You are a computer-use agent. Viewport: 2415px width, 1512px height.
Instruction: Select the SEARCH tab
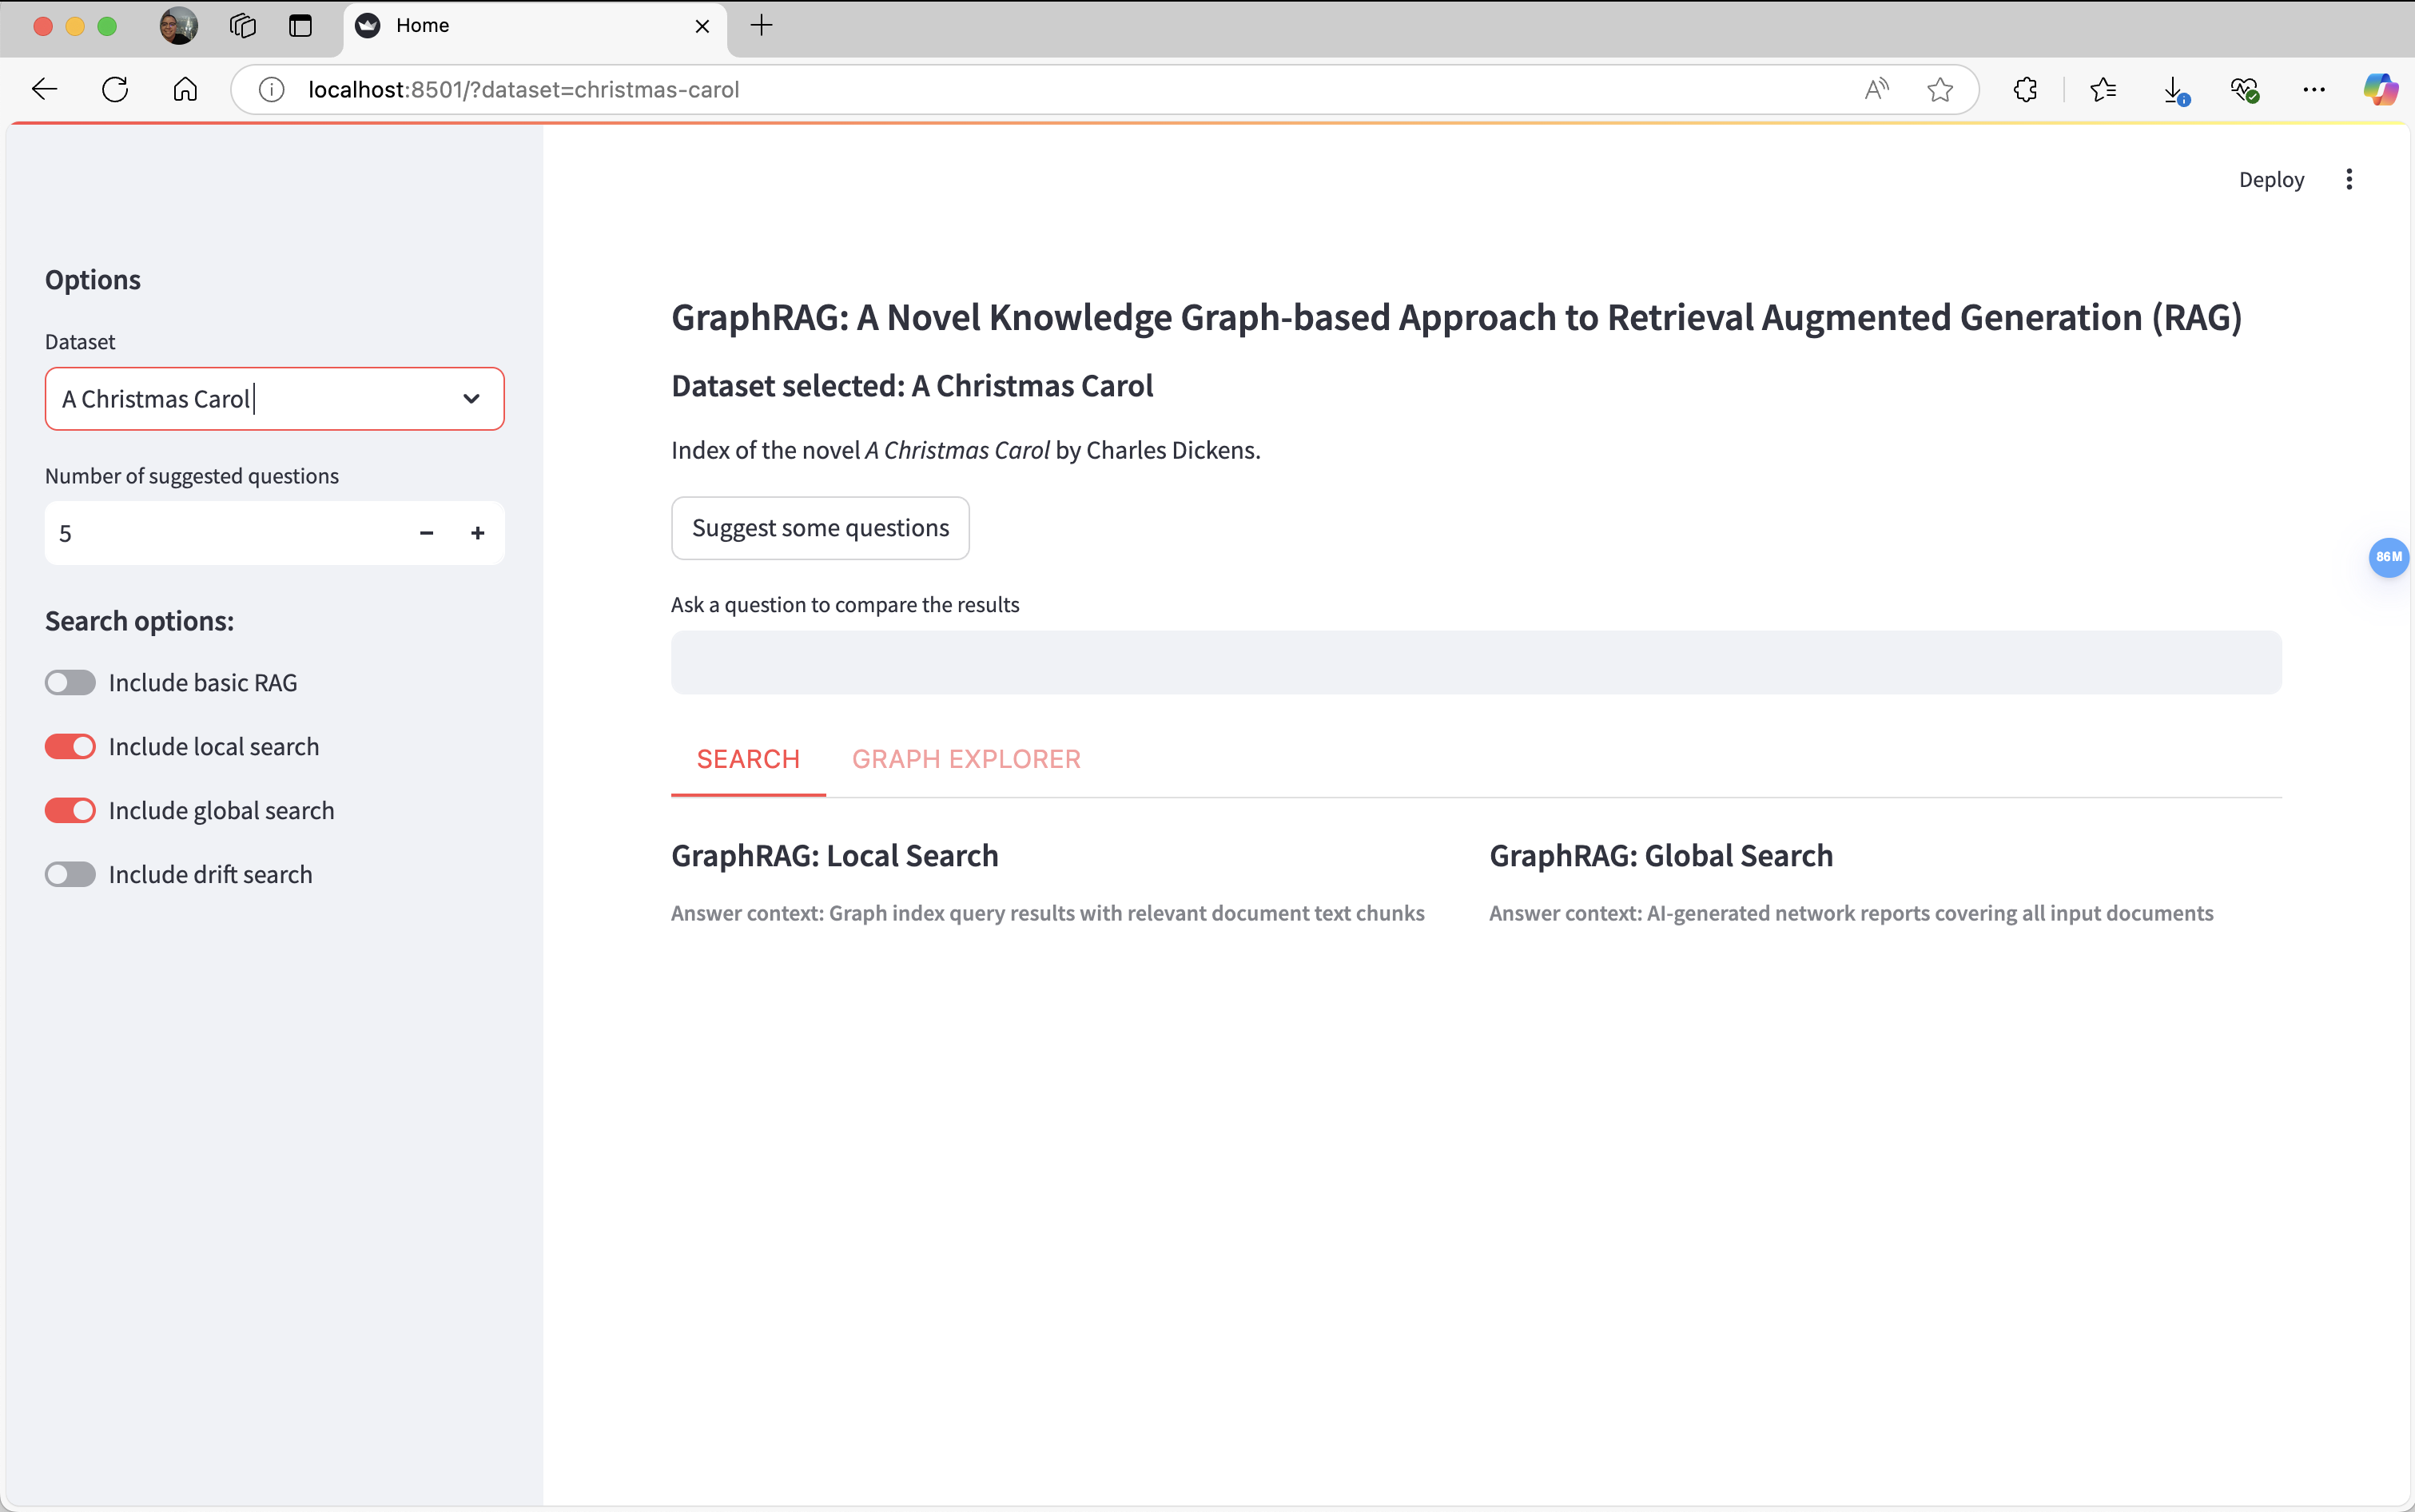748,759
